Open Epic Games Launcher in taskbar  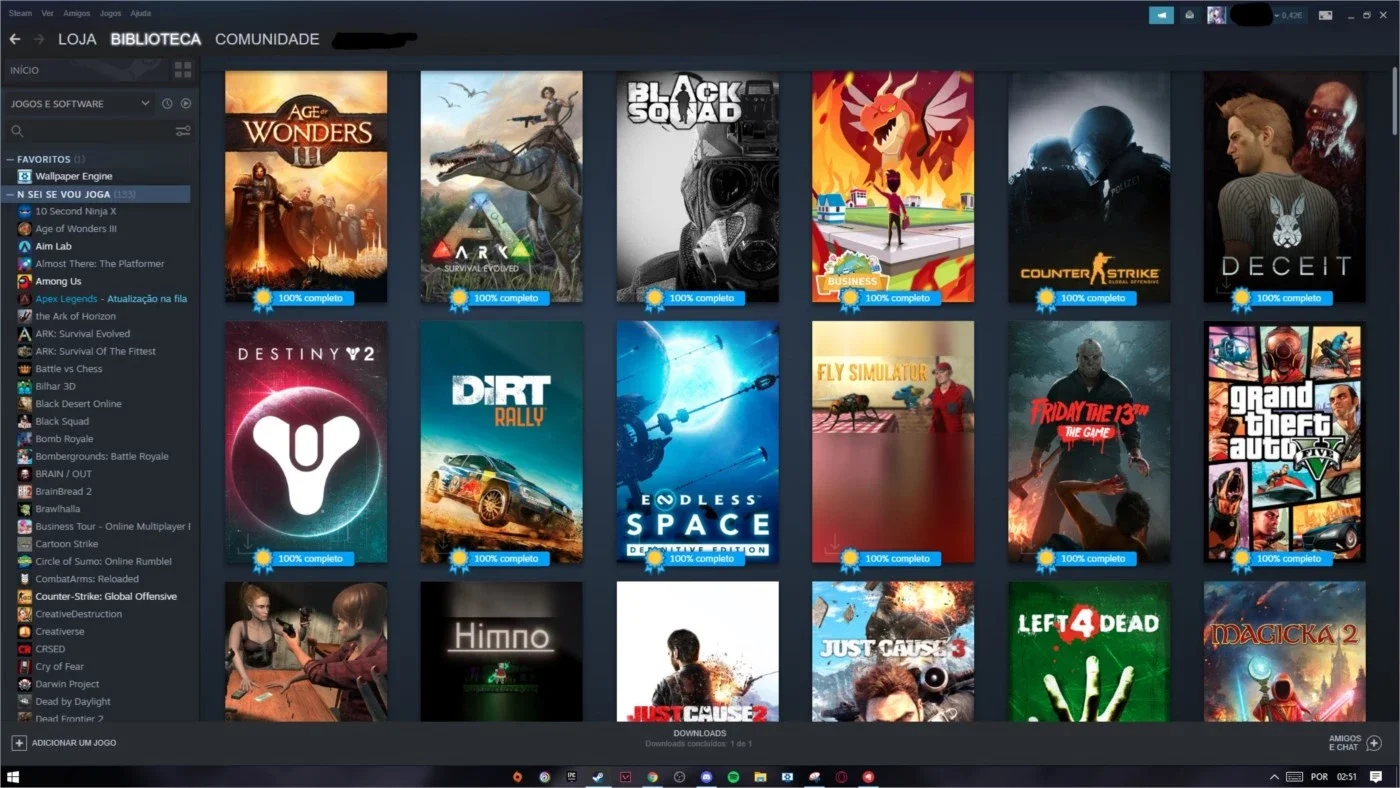pos(572,777)
